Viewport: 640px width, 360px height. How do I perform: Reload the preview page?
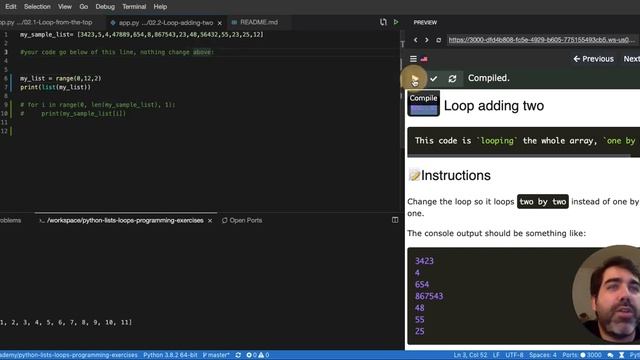pyautogui.click(x=438, y=40)
